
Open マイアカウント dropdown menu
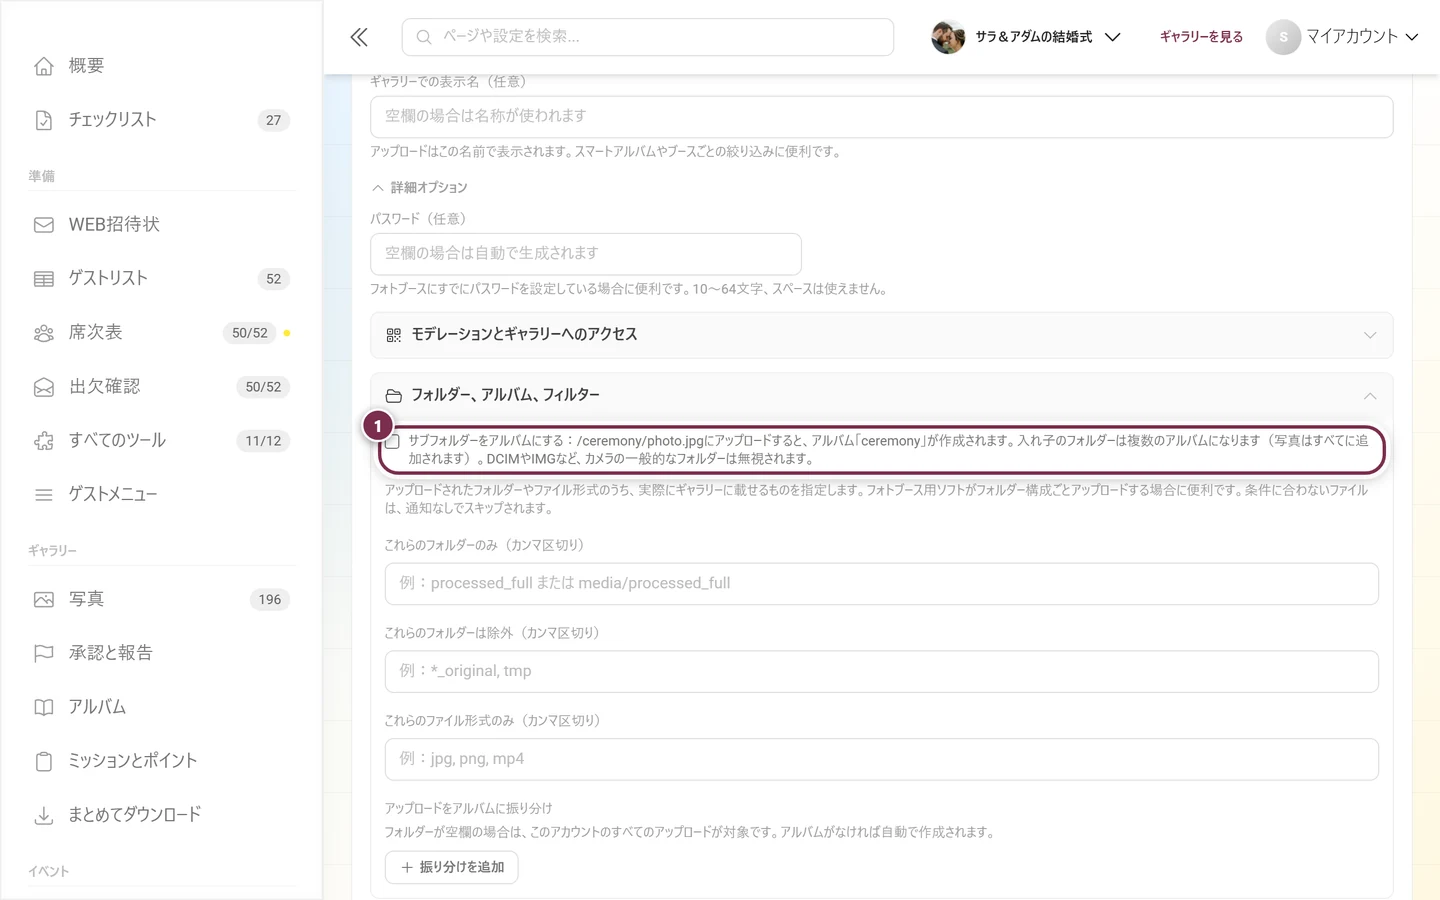[x=1343, y=37]
